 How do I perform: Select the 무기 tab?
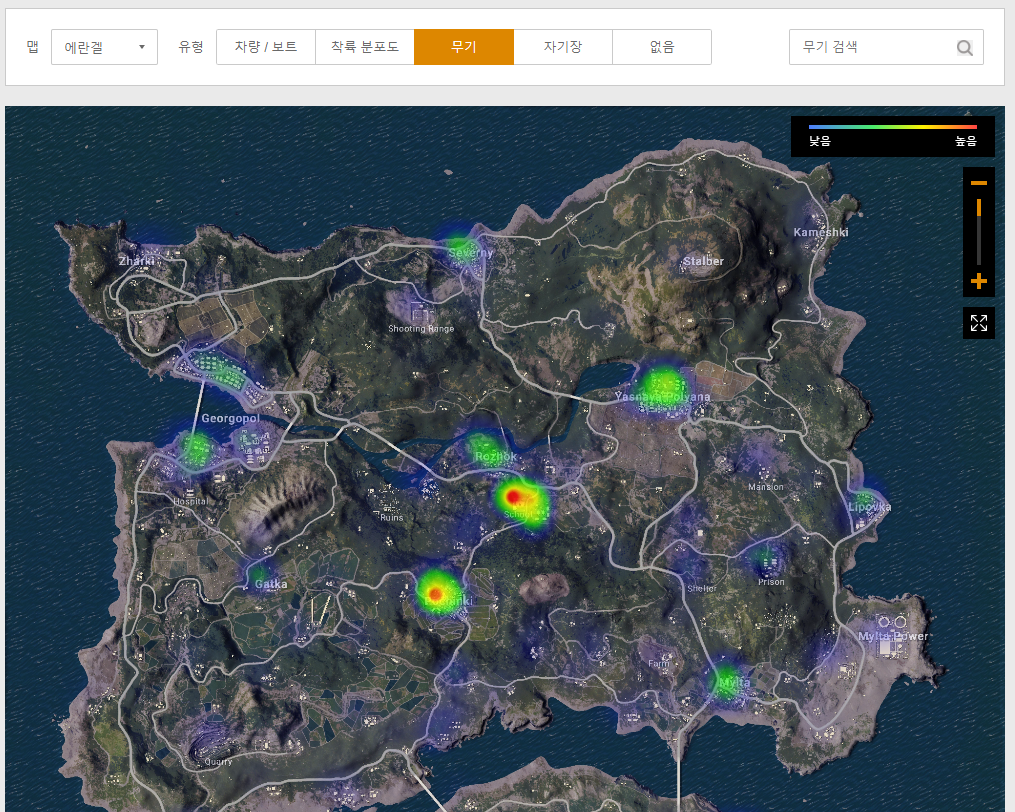coord(464,47)
